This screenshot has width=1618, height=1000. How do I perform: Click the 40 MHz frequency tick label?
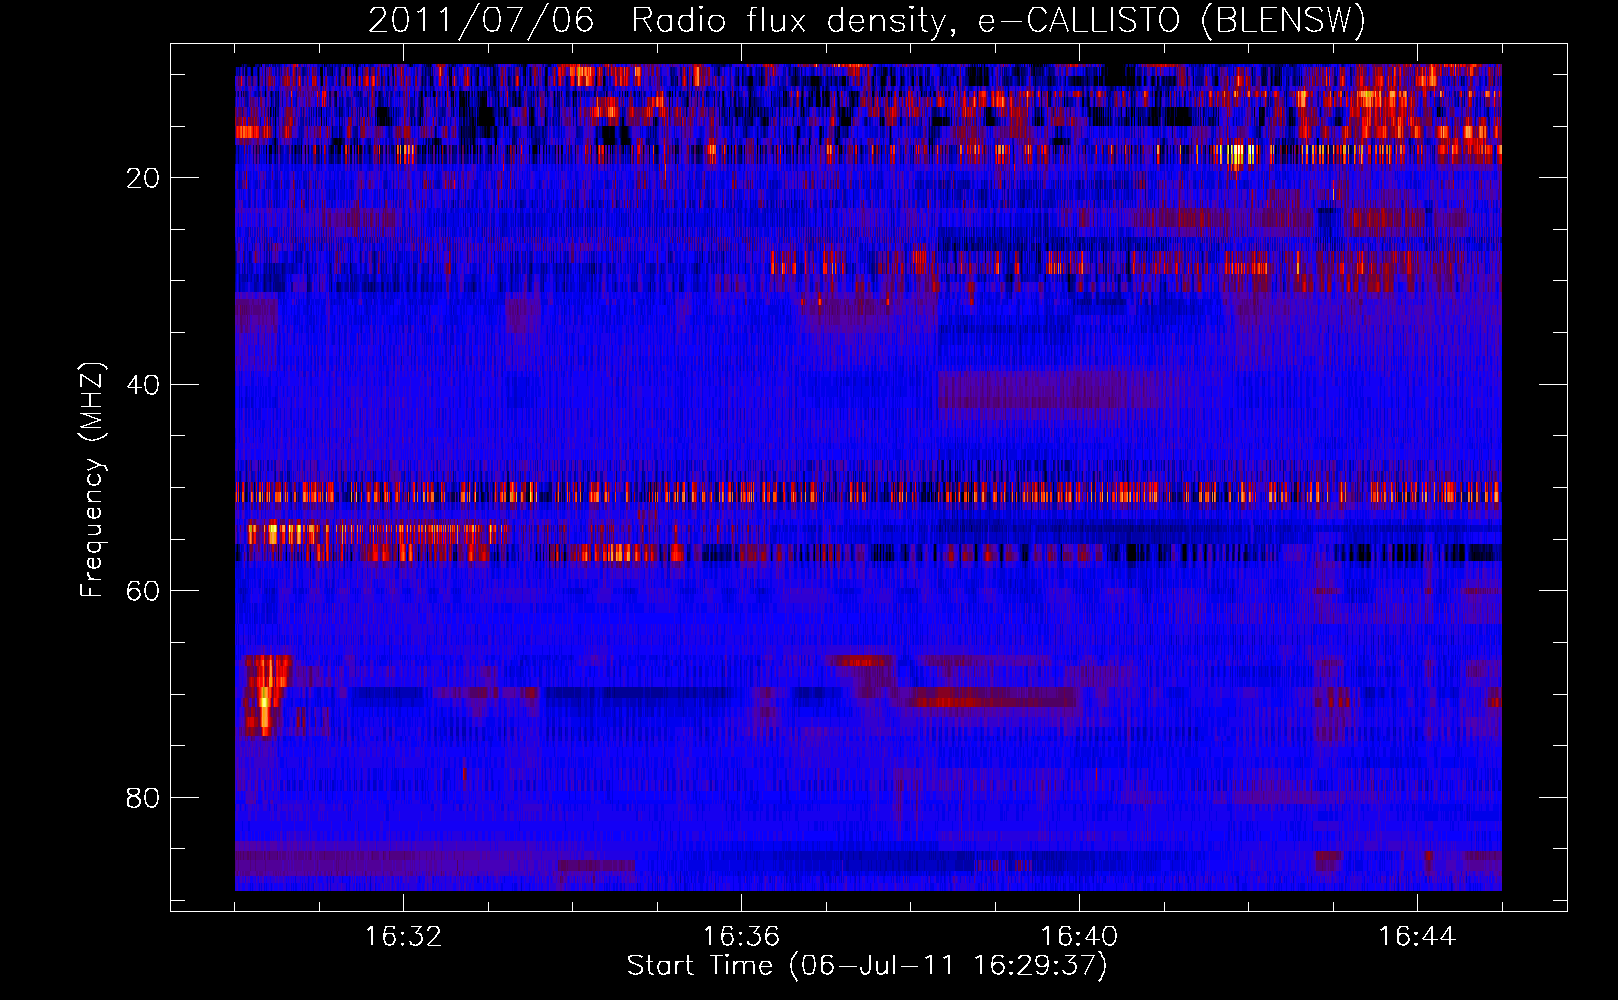tap(144, 385)
